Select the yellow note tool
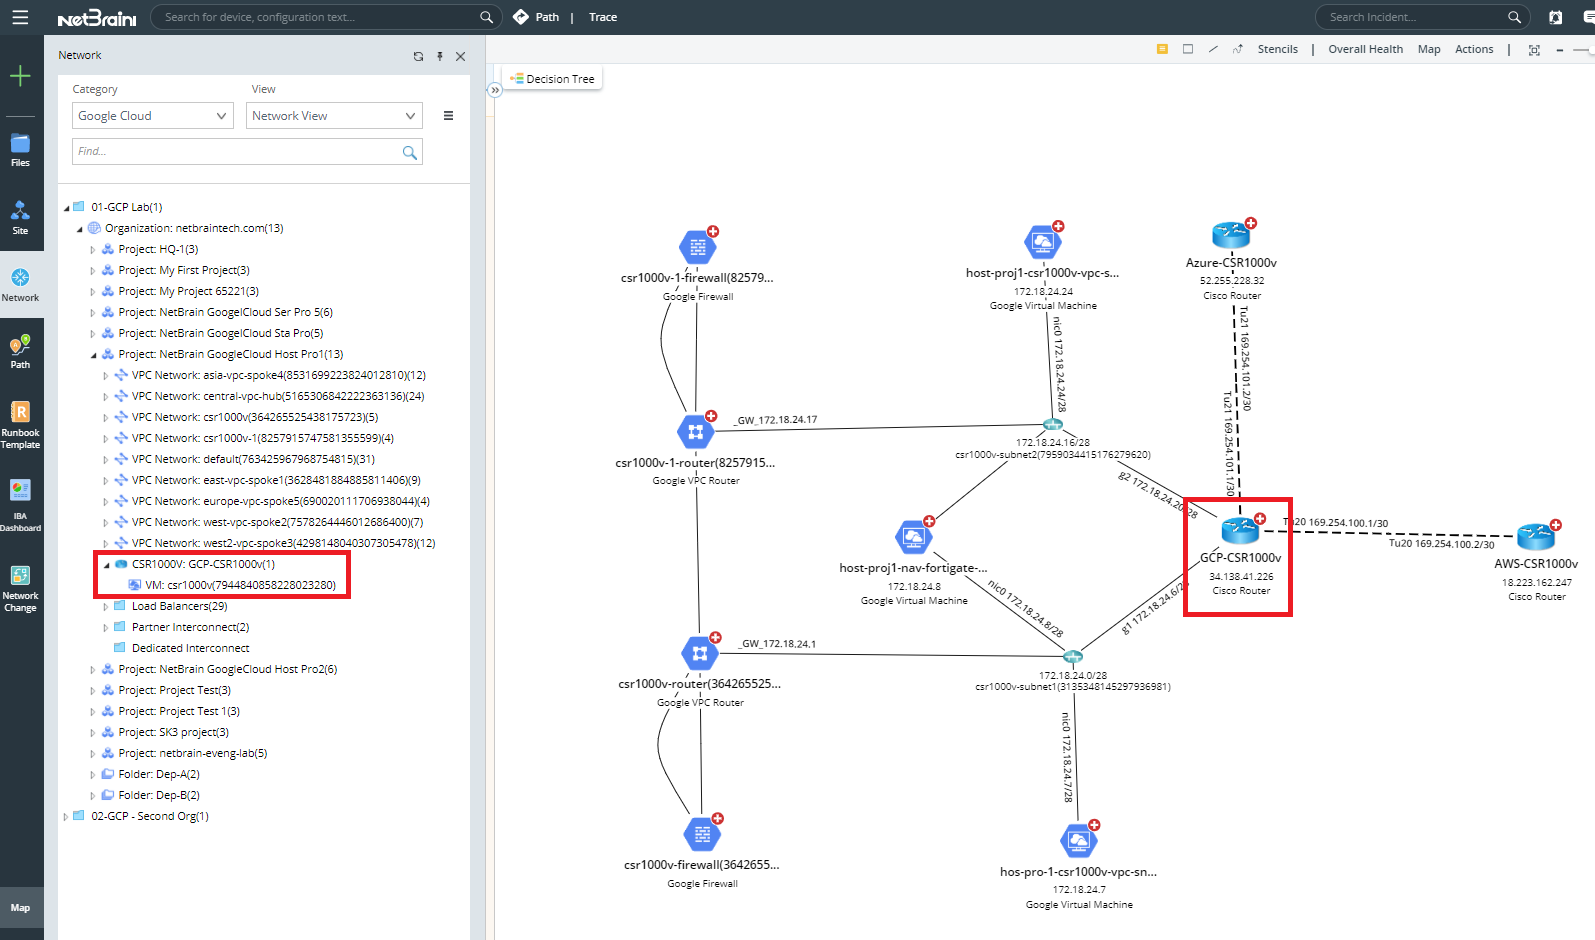 point(1162,49)
